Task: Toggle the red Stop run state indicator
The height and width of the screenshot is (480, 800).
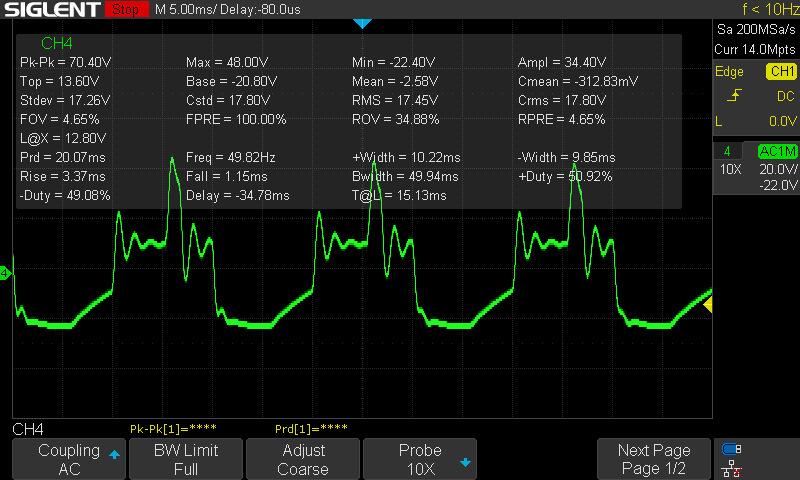Action: coord(126,9)
